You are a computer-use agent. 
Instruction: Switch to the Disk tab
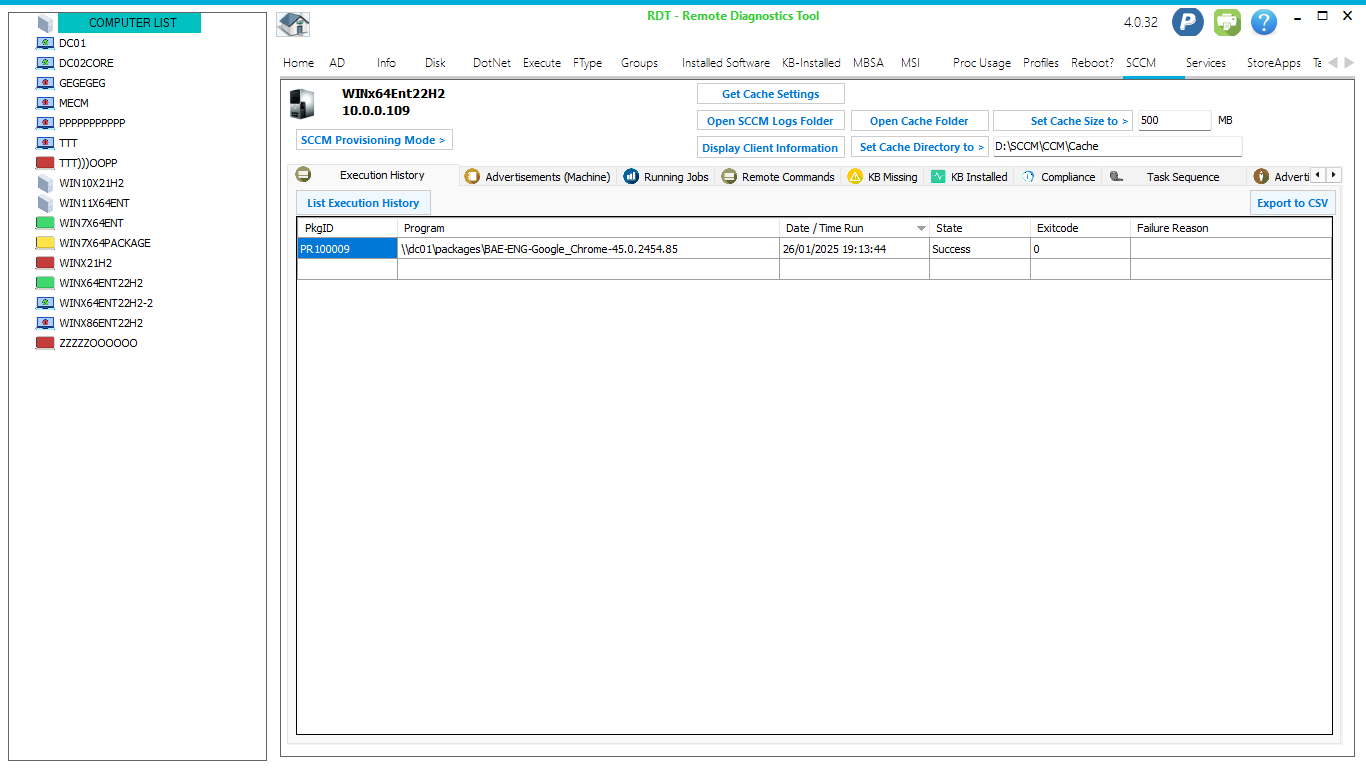tap(435, 62)
